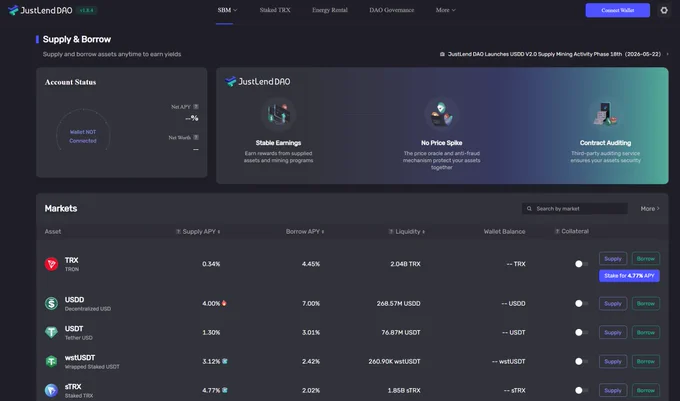Click the sTRX token icon
The image size is (680, 401).
[51, 390]
